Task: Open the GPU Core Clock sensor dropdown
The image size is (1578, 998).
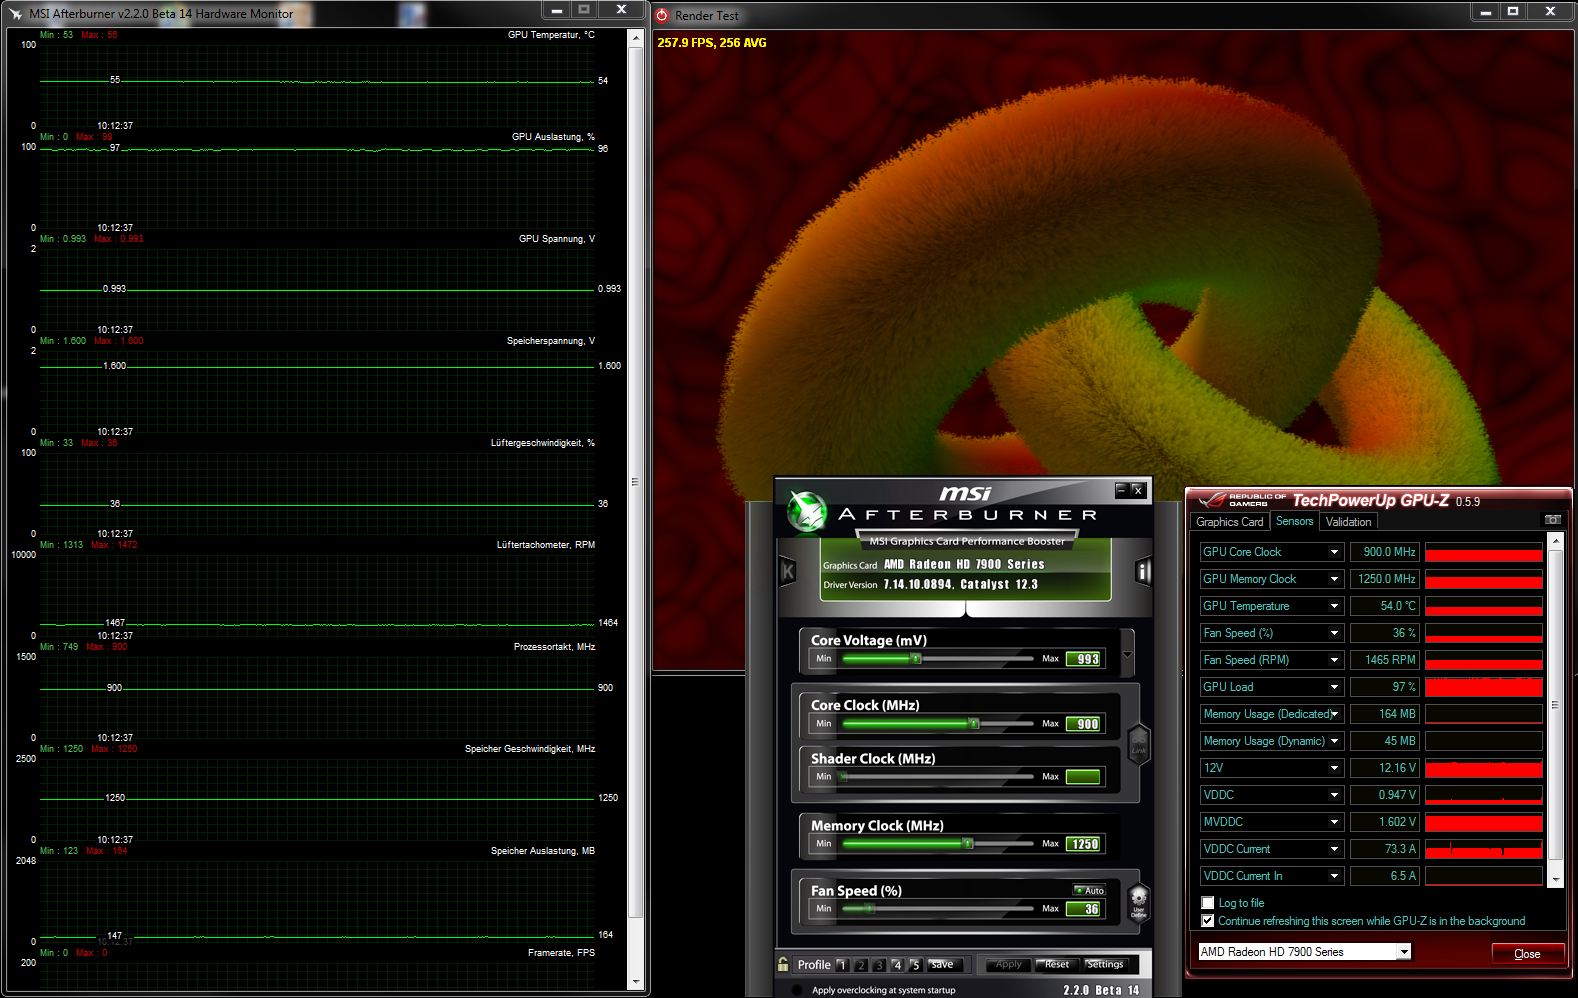Action: click(1334, 552)
